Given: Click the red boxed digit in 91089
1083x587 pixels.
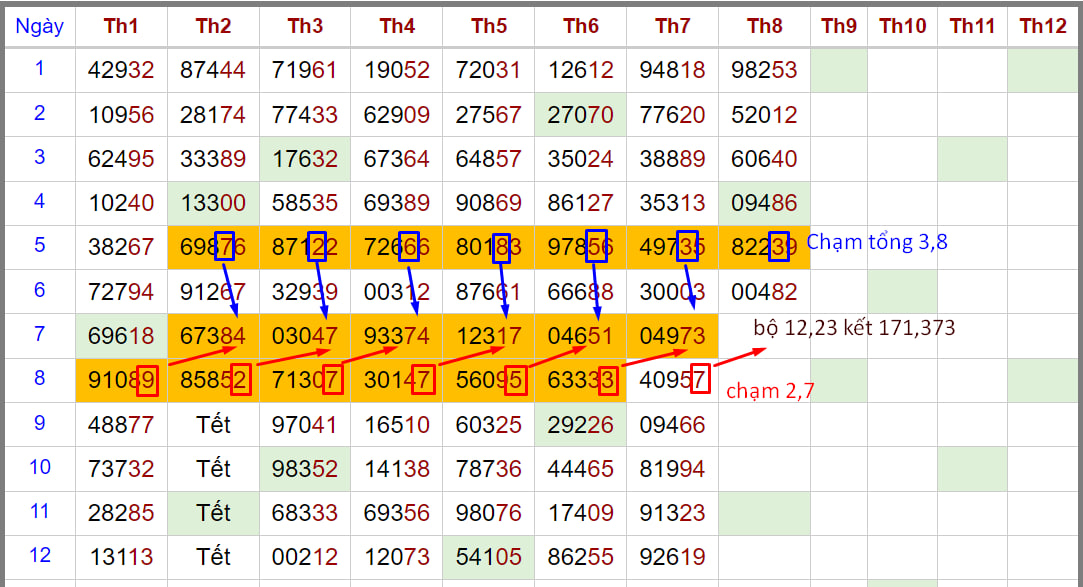Looking at the screenshot, I should 147,380.
